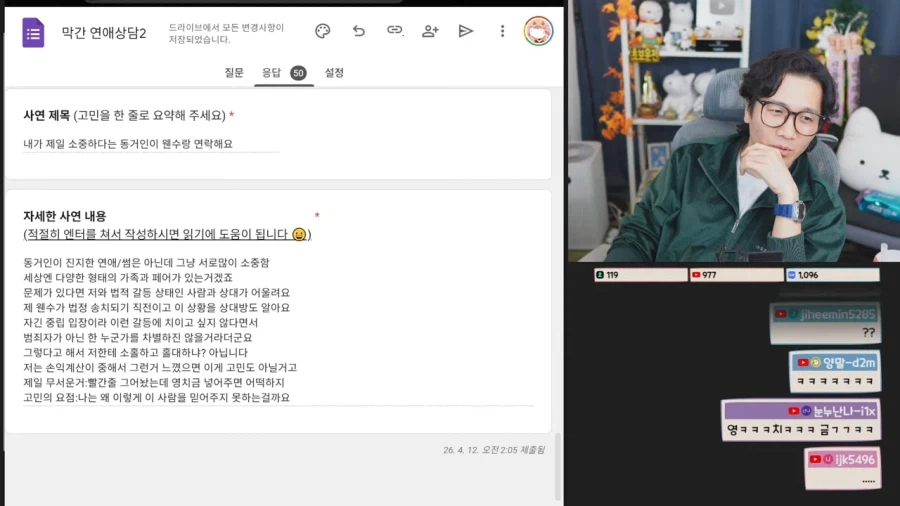Click the form page vertical scrollbar
This screenshot has height=506, width=900.
tap(558, 466)
